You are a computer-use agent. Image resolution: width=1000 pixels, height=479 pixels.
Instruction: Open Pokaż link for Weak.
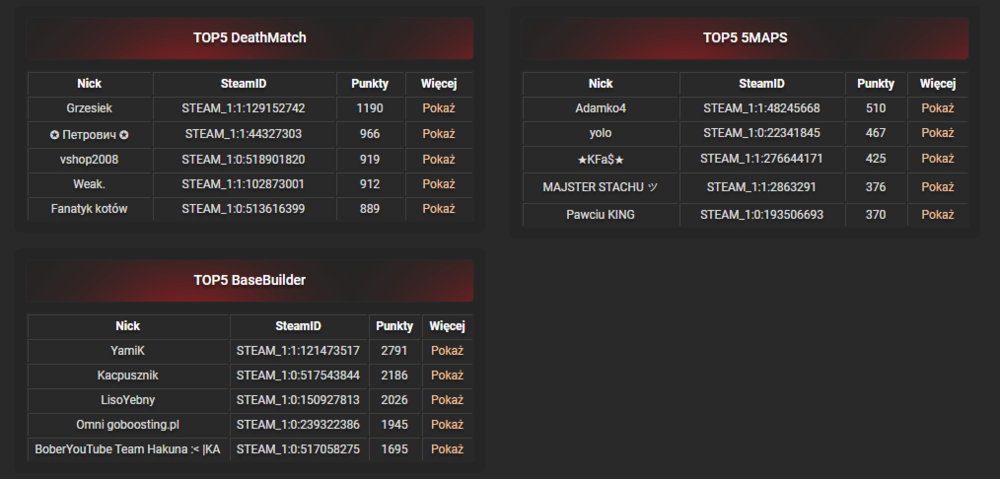click(x=438, y=184)
